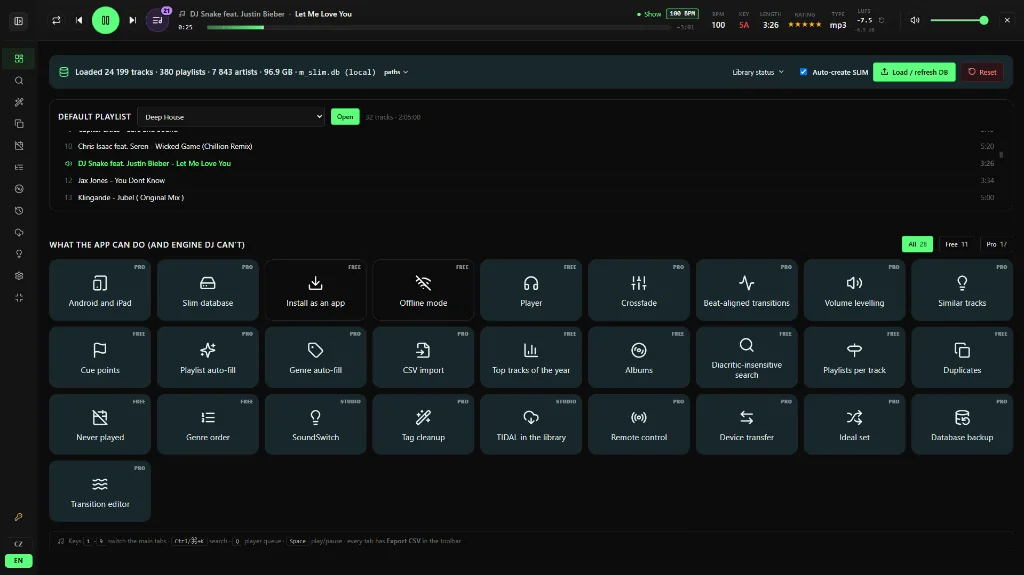Open the history clock icon in the sidebar

pyautogui.click(x=19, y=210)
